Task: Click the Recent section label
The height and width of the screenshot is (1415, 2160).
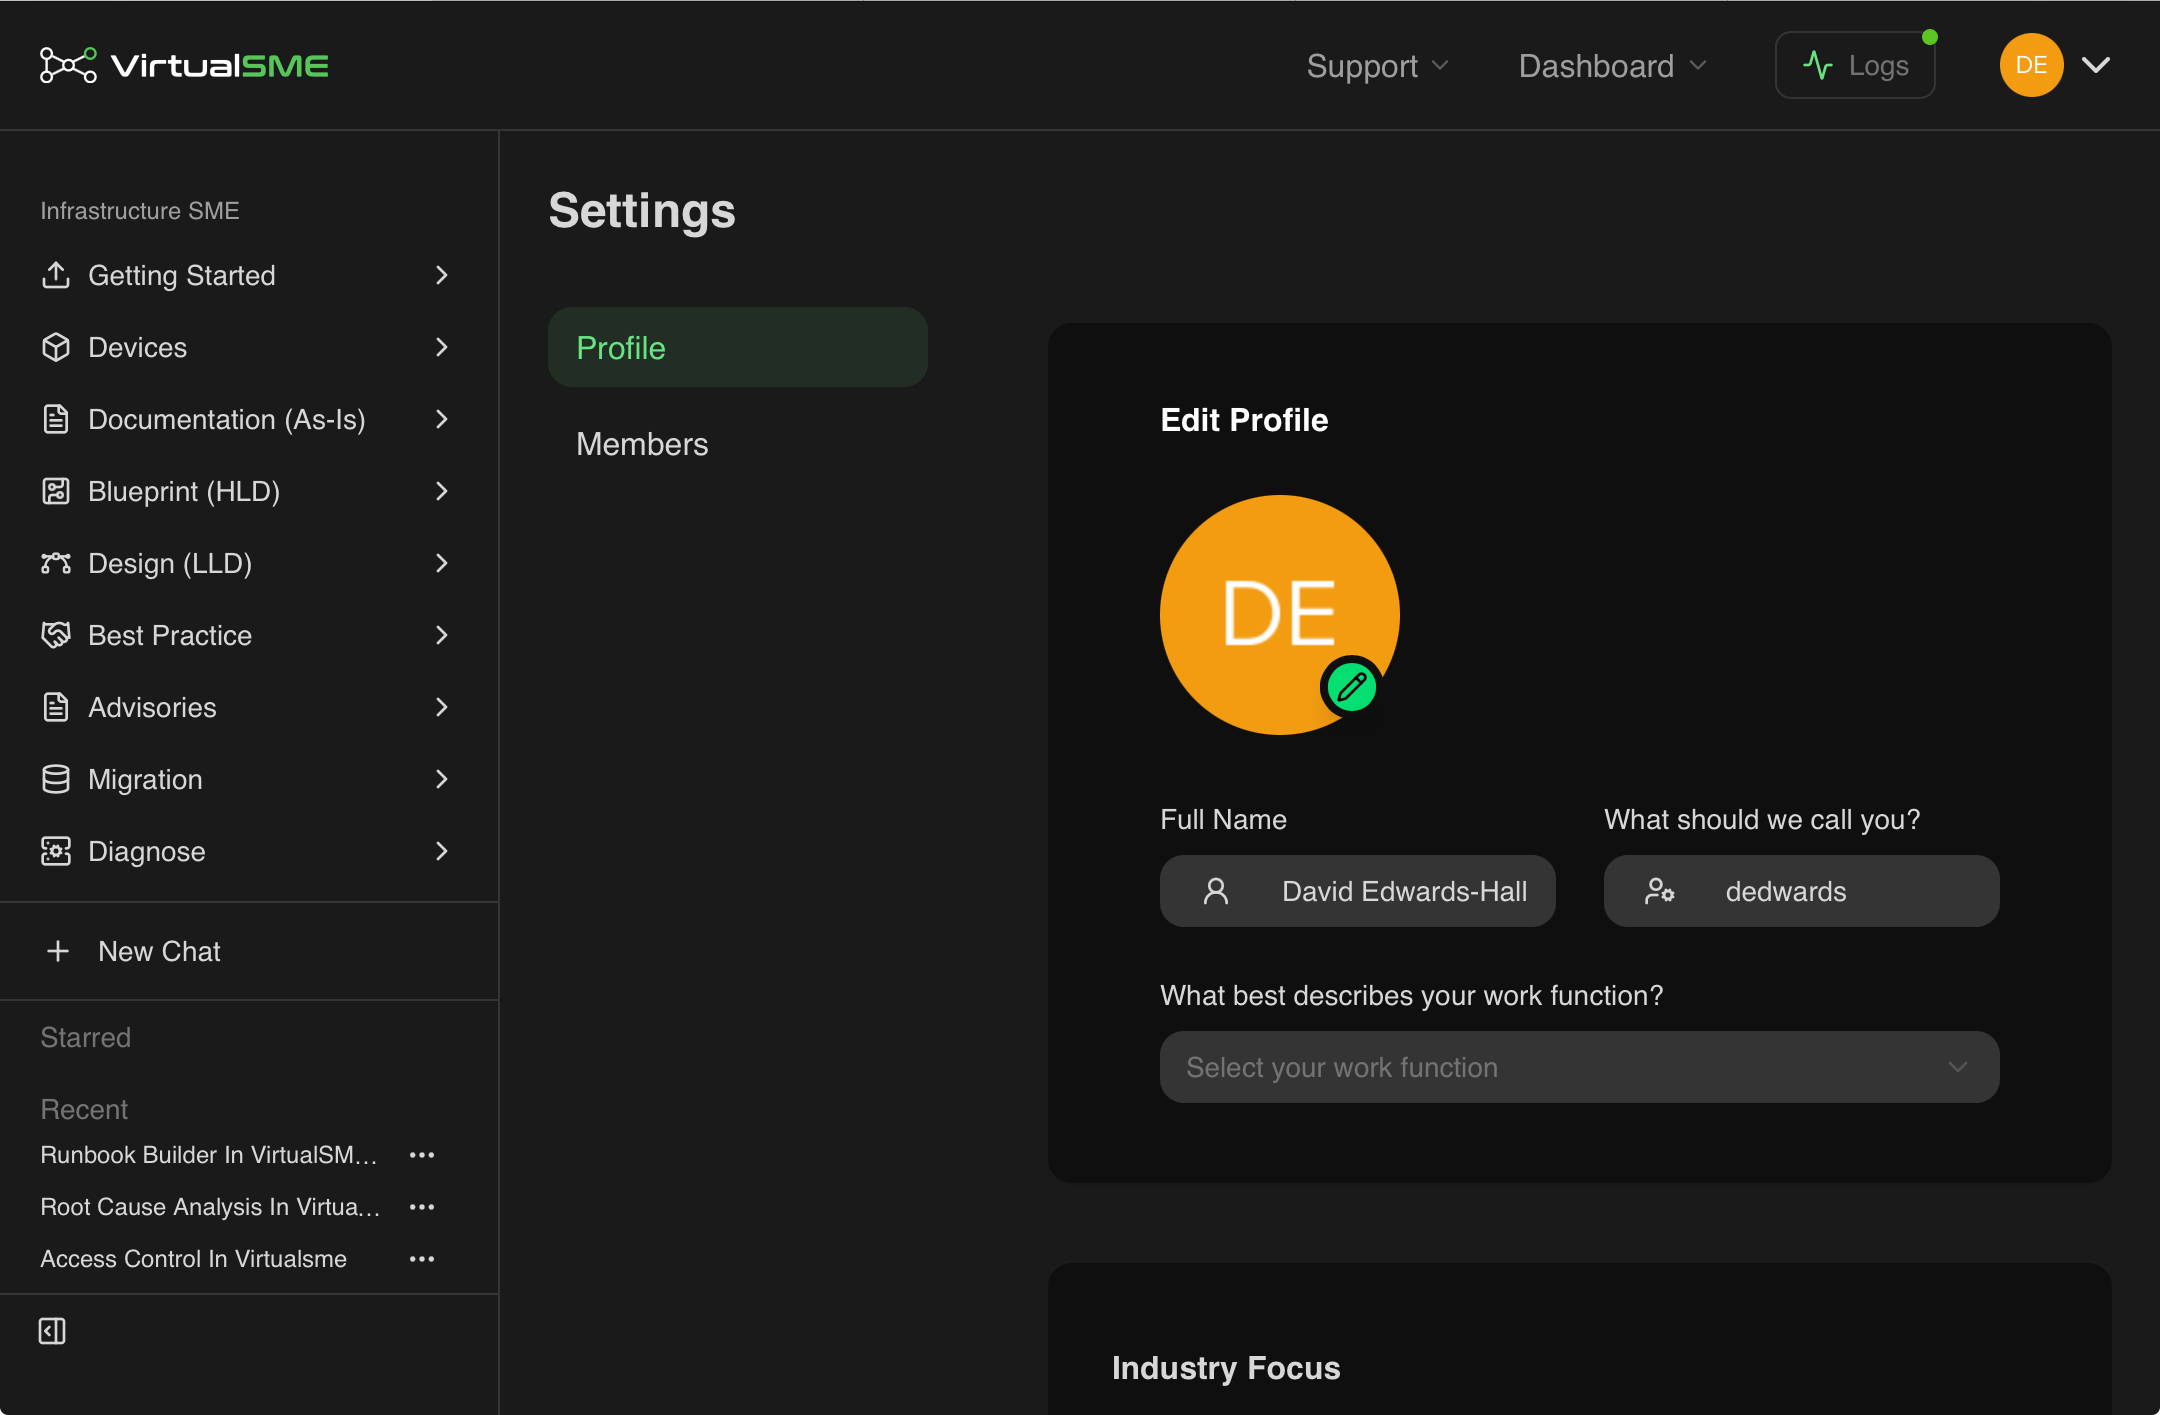Action: click(x=84, y=1109)
